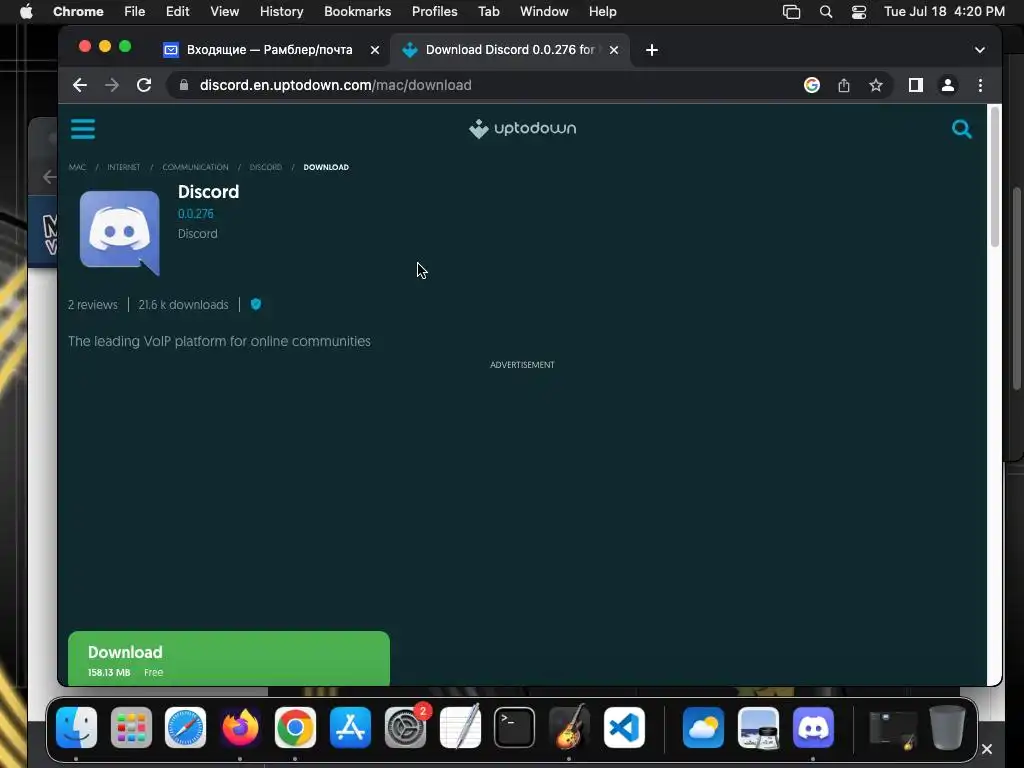
Task: Launch Visual Studio Code from the Dock
Action: point(624,727)
